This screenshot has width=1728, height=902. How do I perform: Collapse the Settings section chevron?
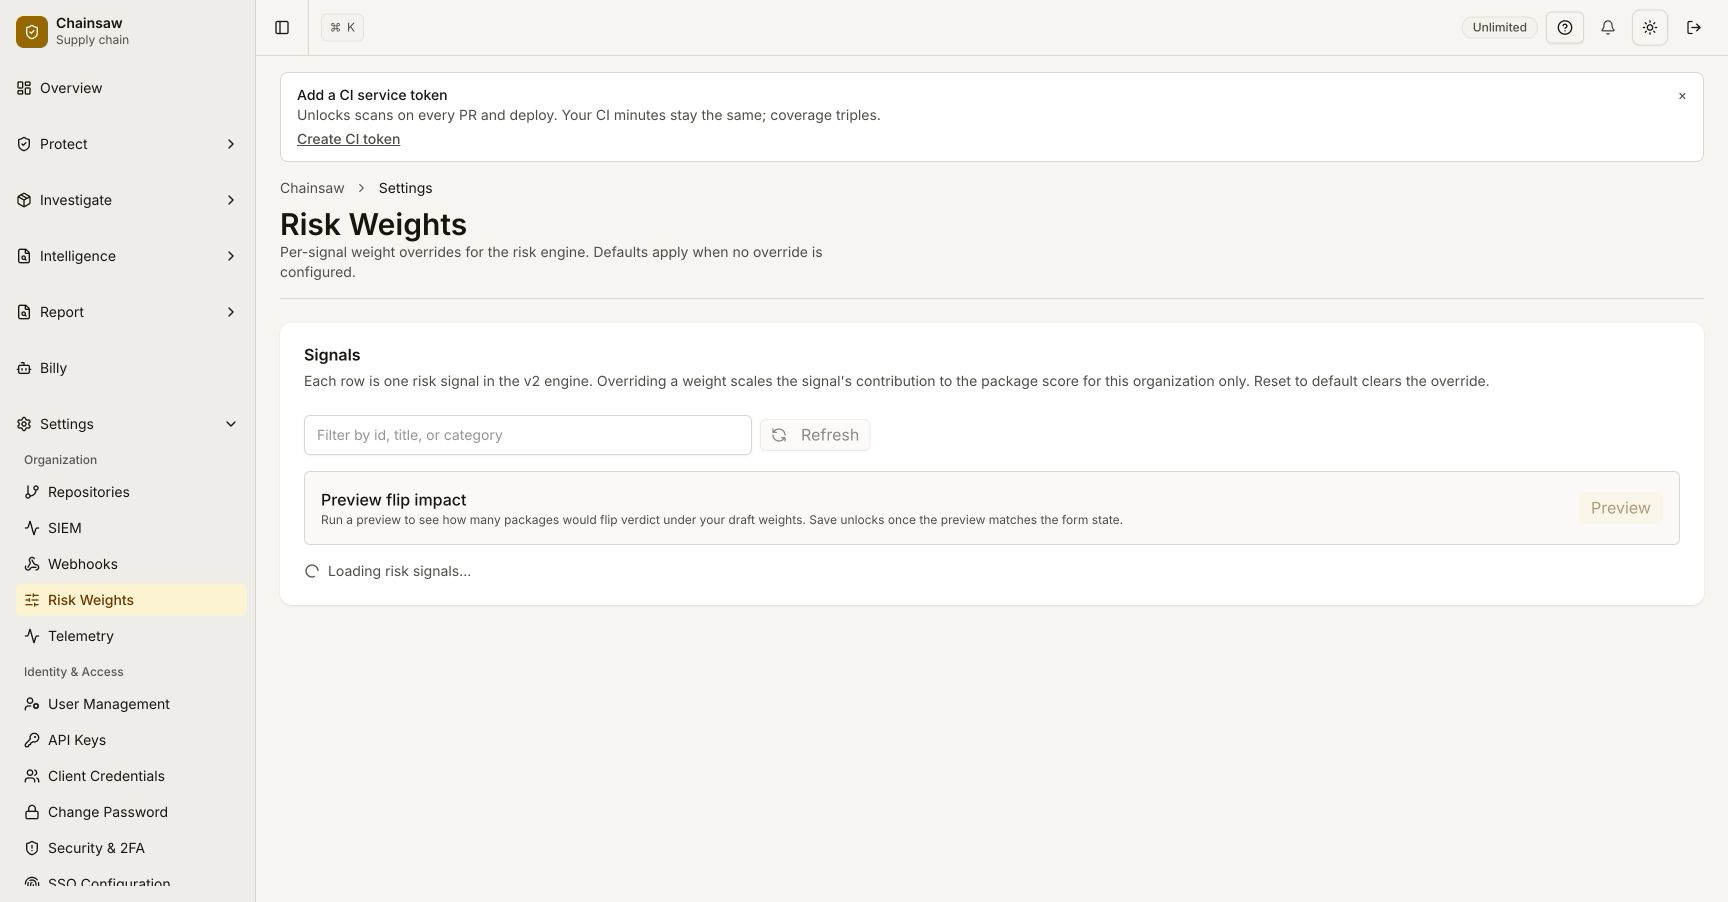[231, 424]
